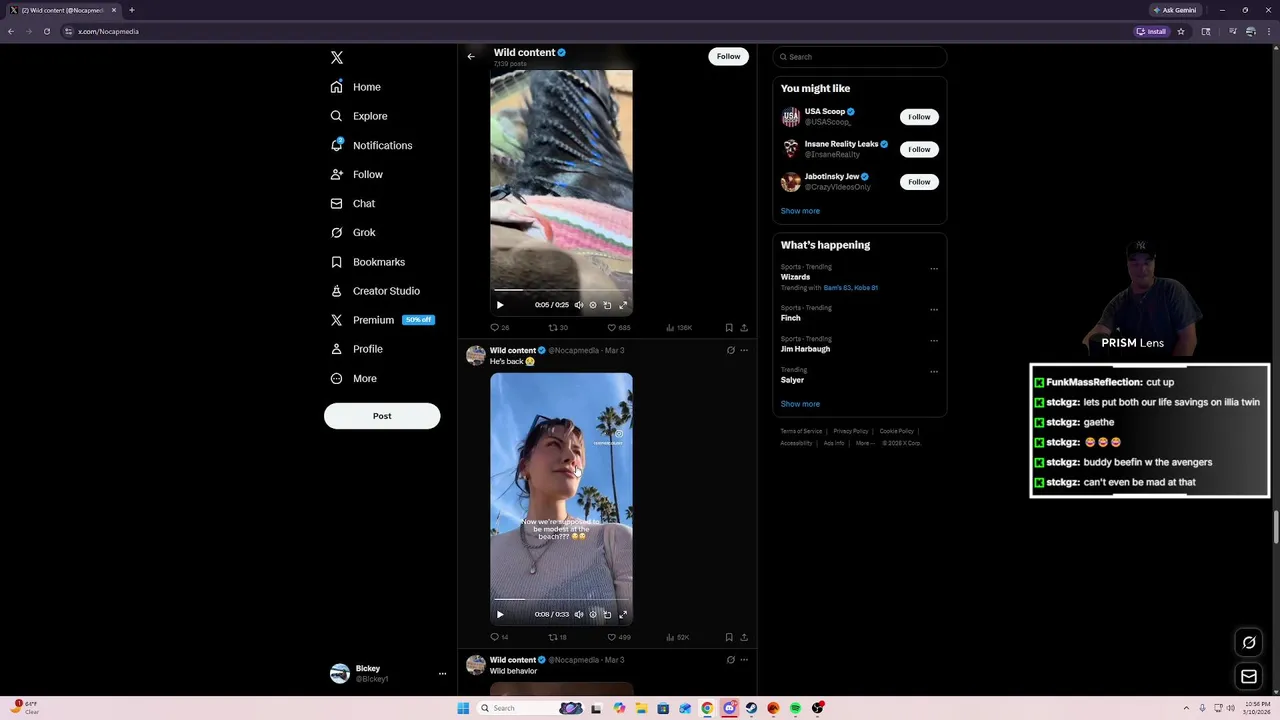The width and height of the screenshot is (1280, 720).
Task: Share the "He's back" post
Action: point(744,637)
